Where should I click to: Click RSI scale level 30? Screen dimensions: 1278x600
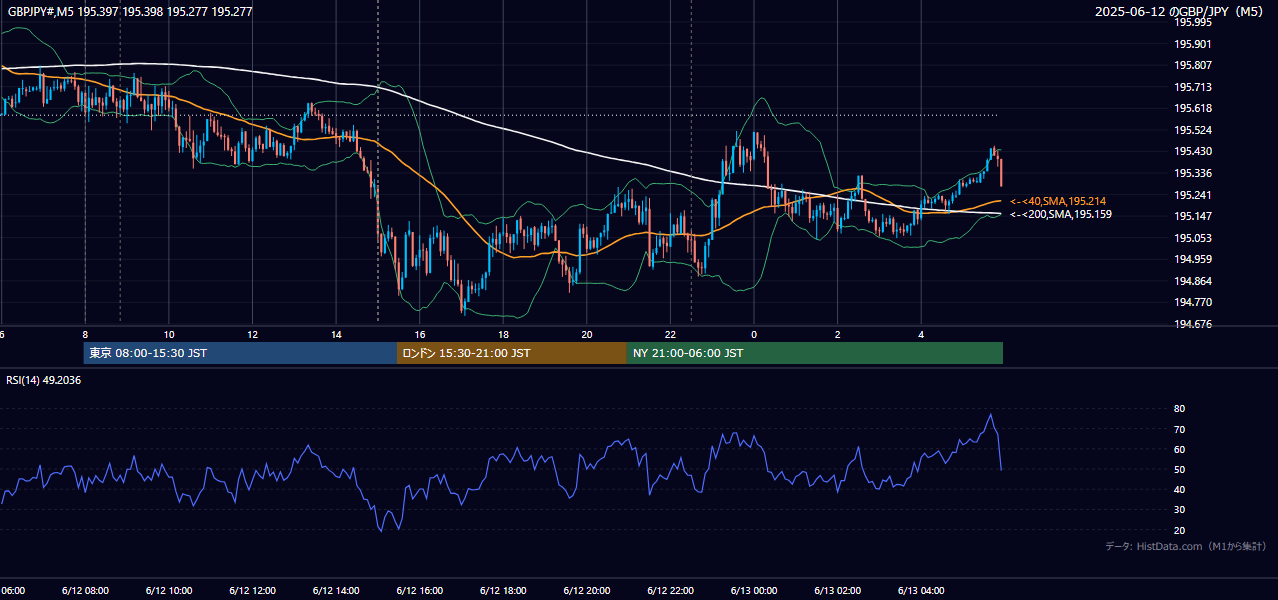point(1179,509)
